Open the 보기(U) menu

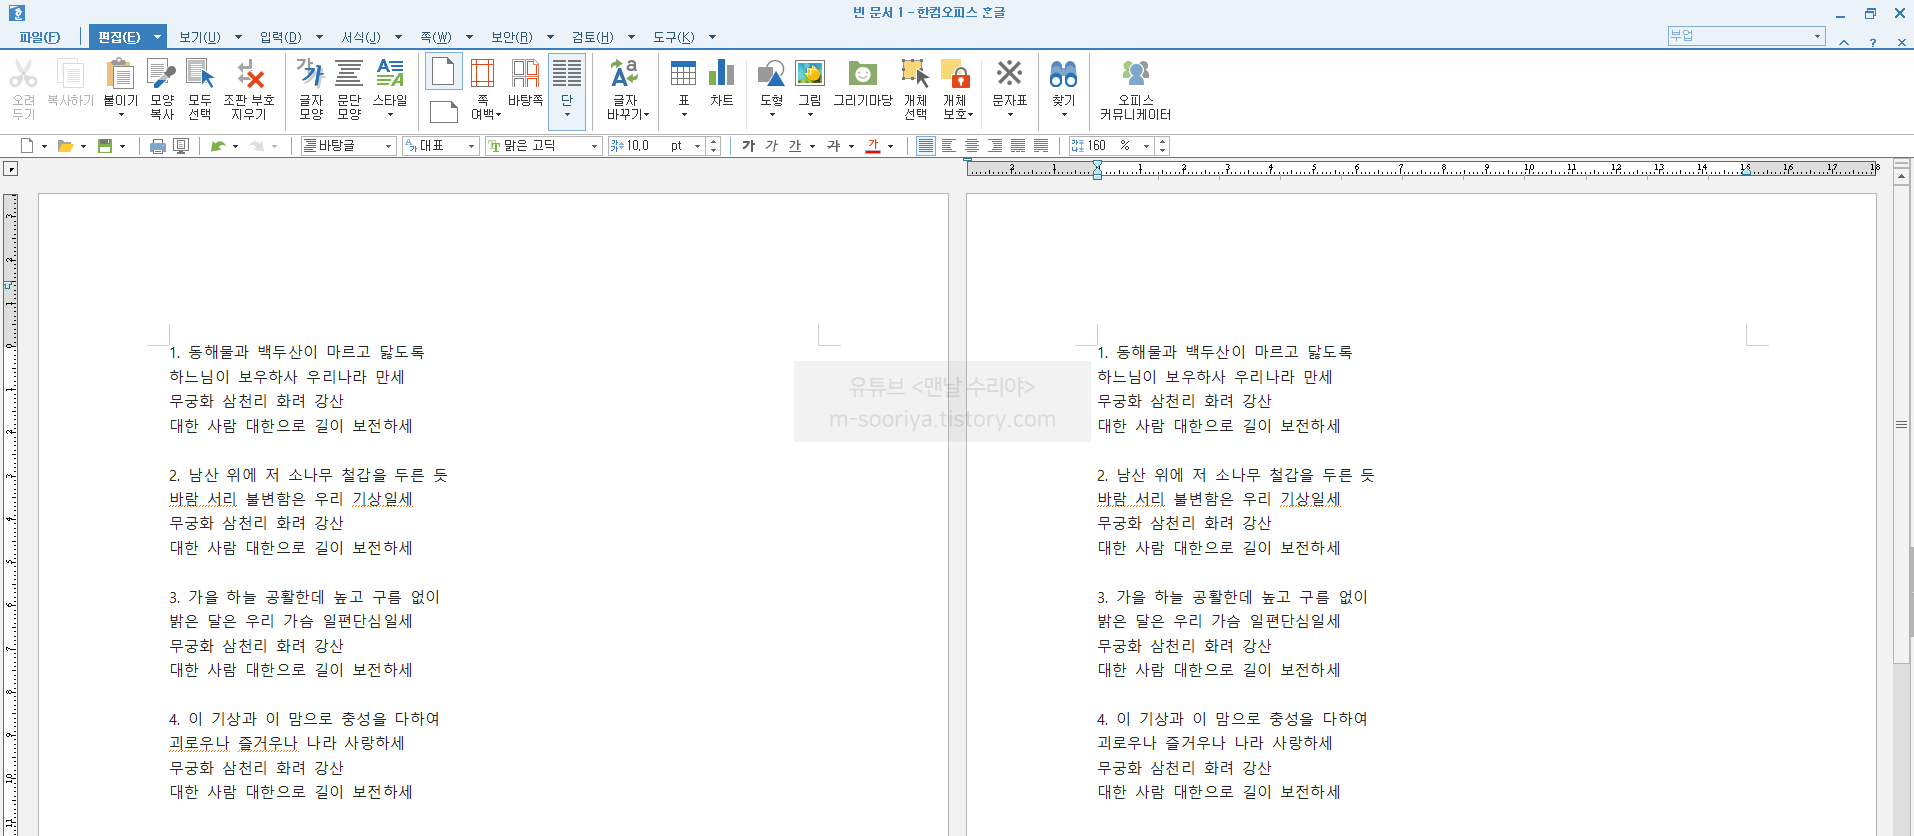pos(199,37)
